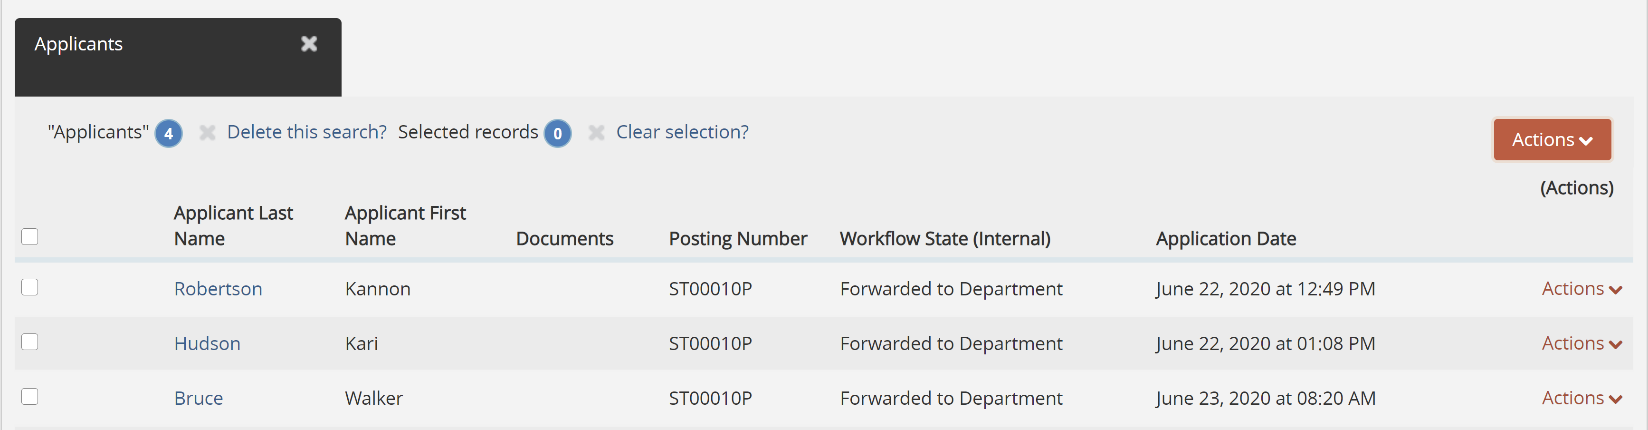This screenshot has height=430, width=1648.
Task: Select the checkbox on the Hudson row
Action: point(30,342)
